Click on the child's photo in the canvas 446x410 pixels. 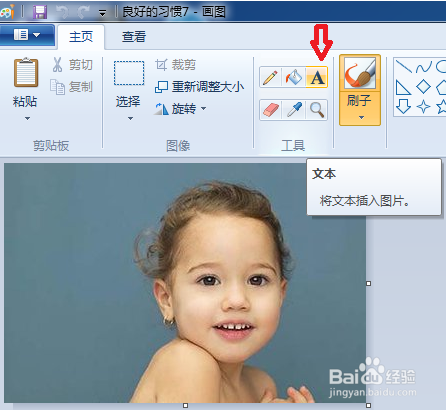click(185, 283)
